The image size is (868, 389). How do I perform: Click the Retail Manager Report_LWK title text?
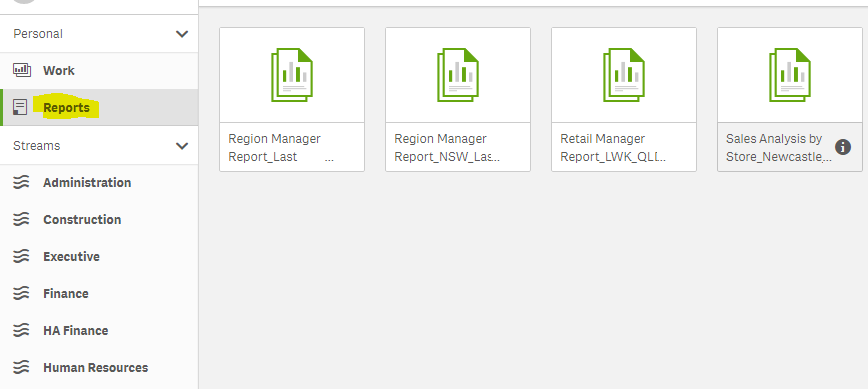pyautogui.click(x=613, y=148)
